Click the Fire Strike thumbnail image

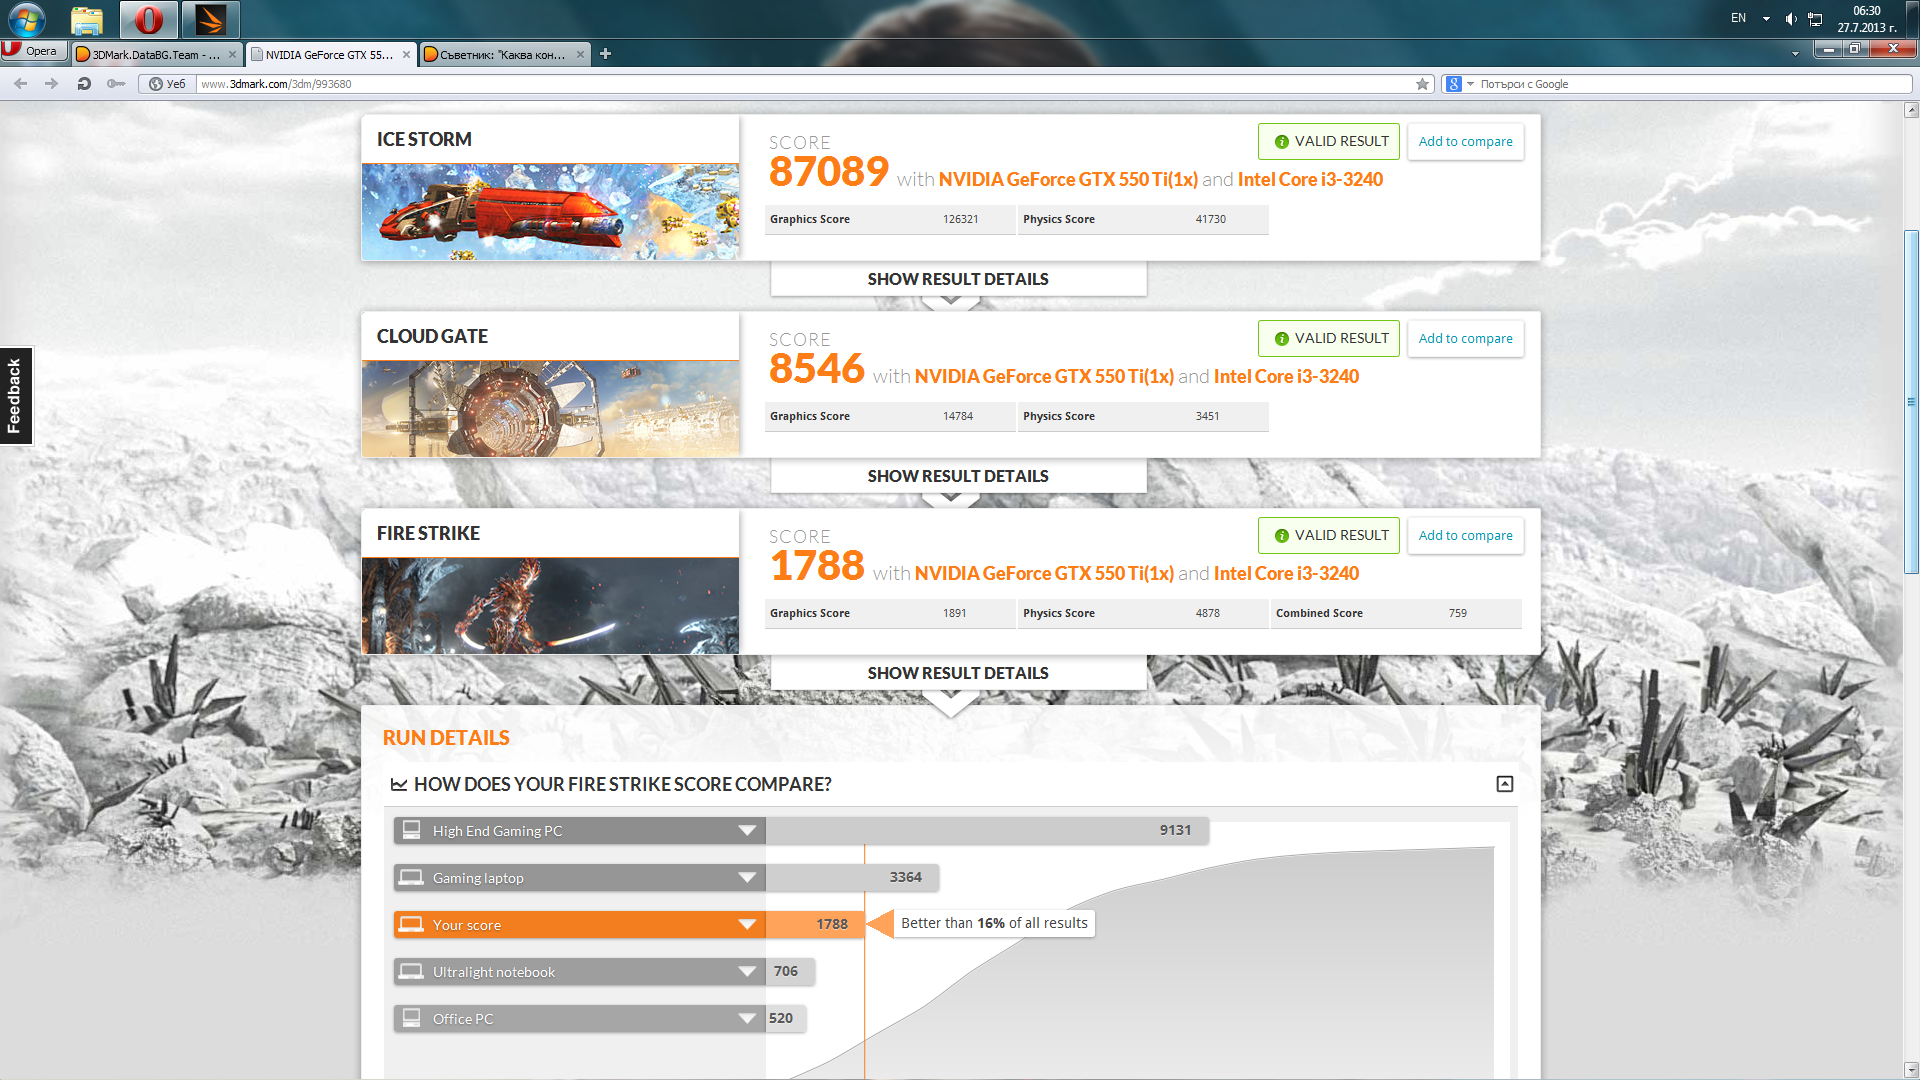tap(550, 606)
